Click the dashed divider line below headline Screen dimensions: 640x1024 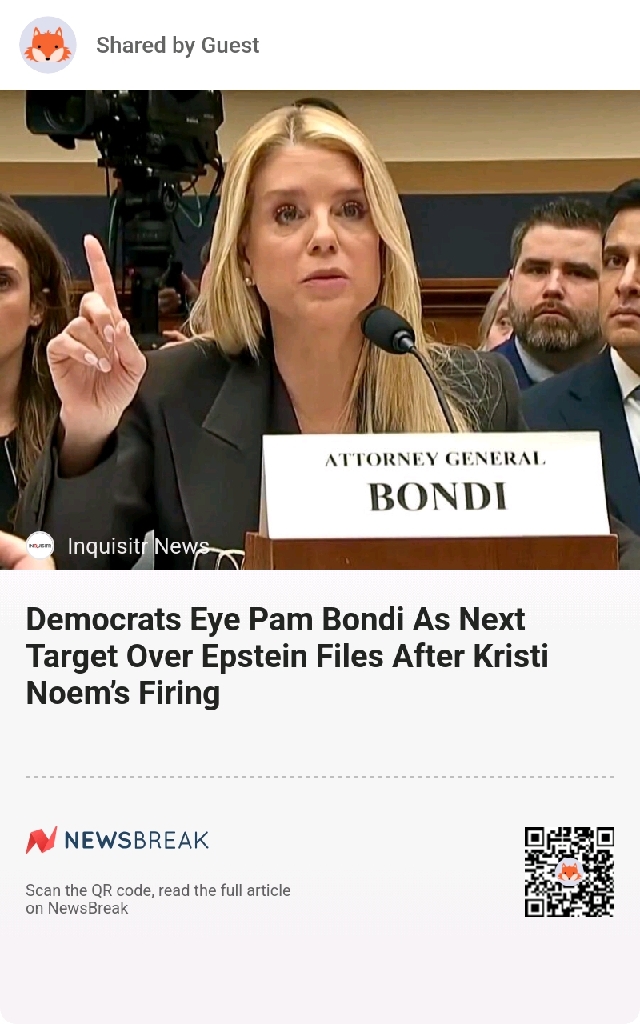[320, 777]
